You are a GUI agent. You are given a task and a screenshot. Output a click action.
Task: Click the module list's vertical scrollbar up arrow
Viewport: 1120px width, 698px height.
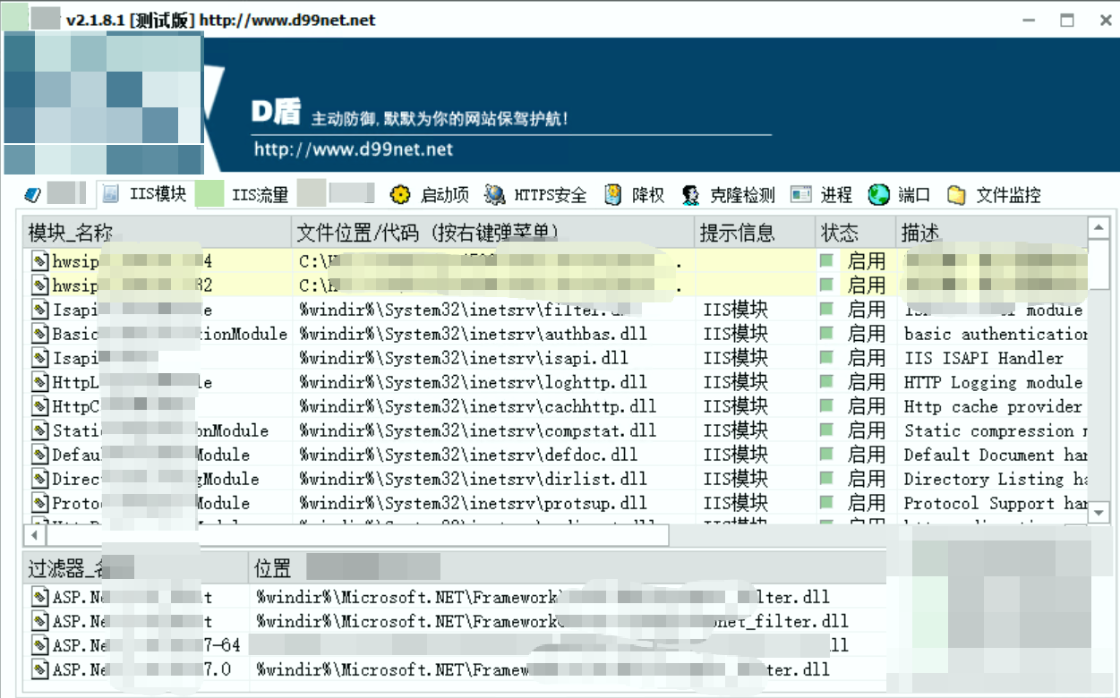1099,228
